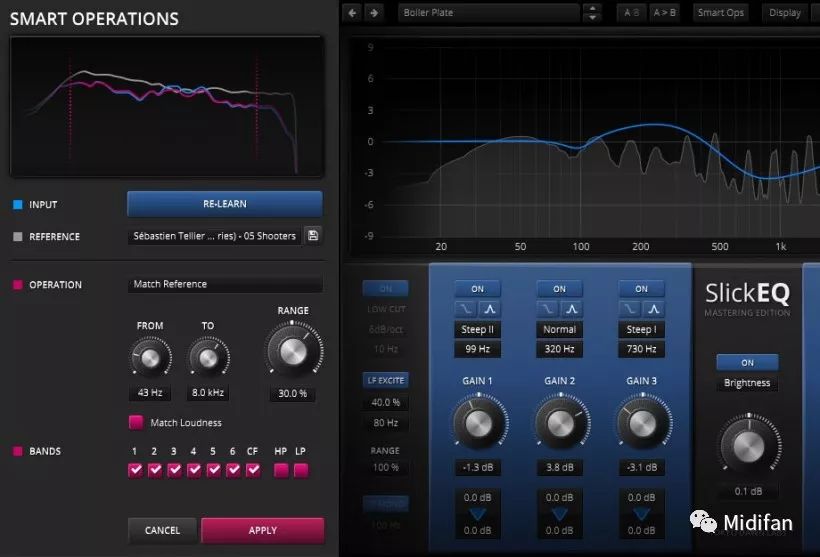Click the 30.0 % range value field
This screenshot has width=820, height=557.
292,393
